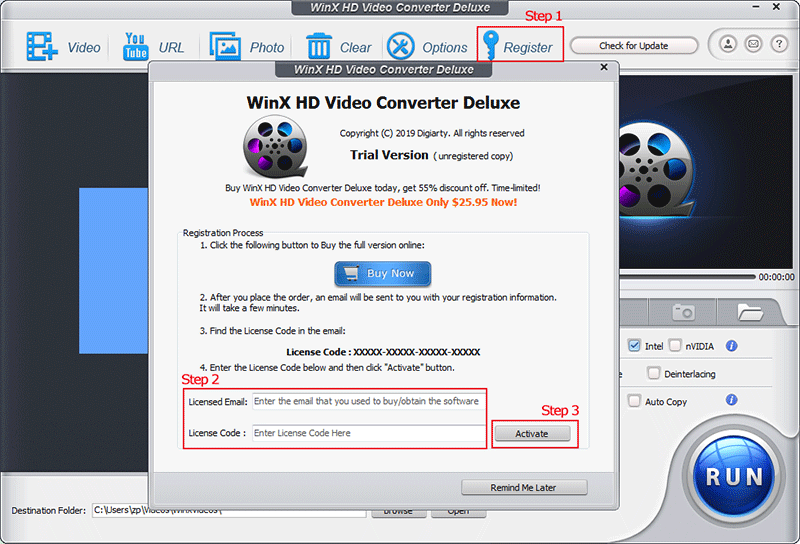Click Remind Me Later button
The width and height of the screenshot is (800, 544).
pyautogui.click(x=524, y=487)
